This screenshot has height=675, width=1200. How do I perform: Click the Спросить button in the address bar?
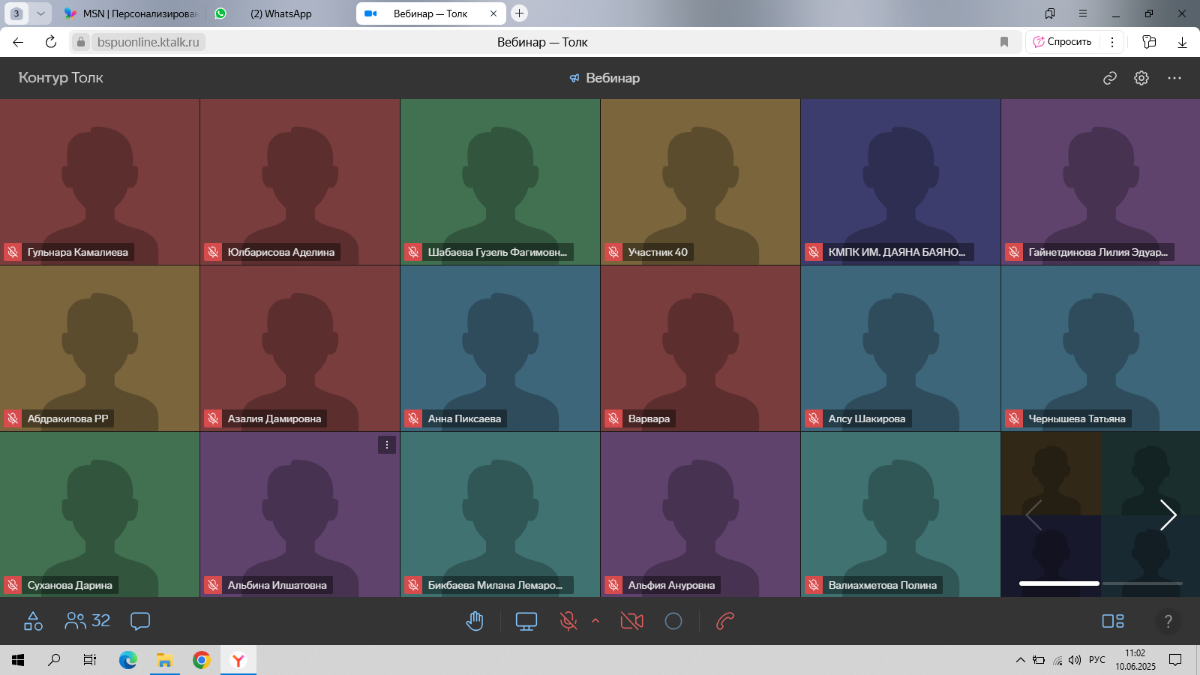coord(1062,42)
